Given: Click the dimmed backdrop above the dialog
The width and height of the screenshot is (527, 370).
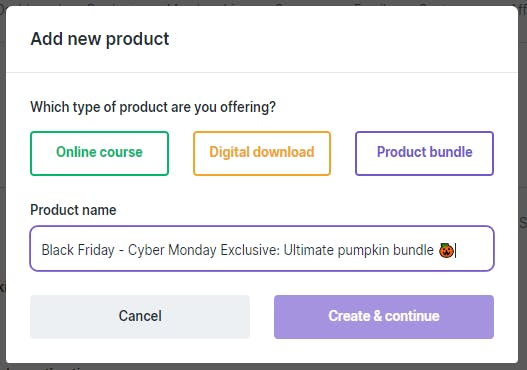Looking at the screenshot, I should coord(264,2).
